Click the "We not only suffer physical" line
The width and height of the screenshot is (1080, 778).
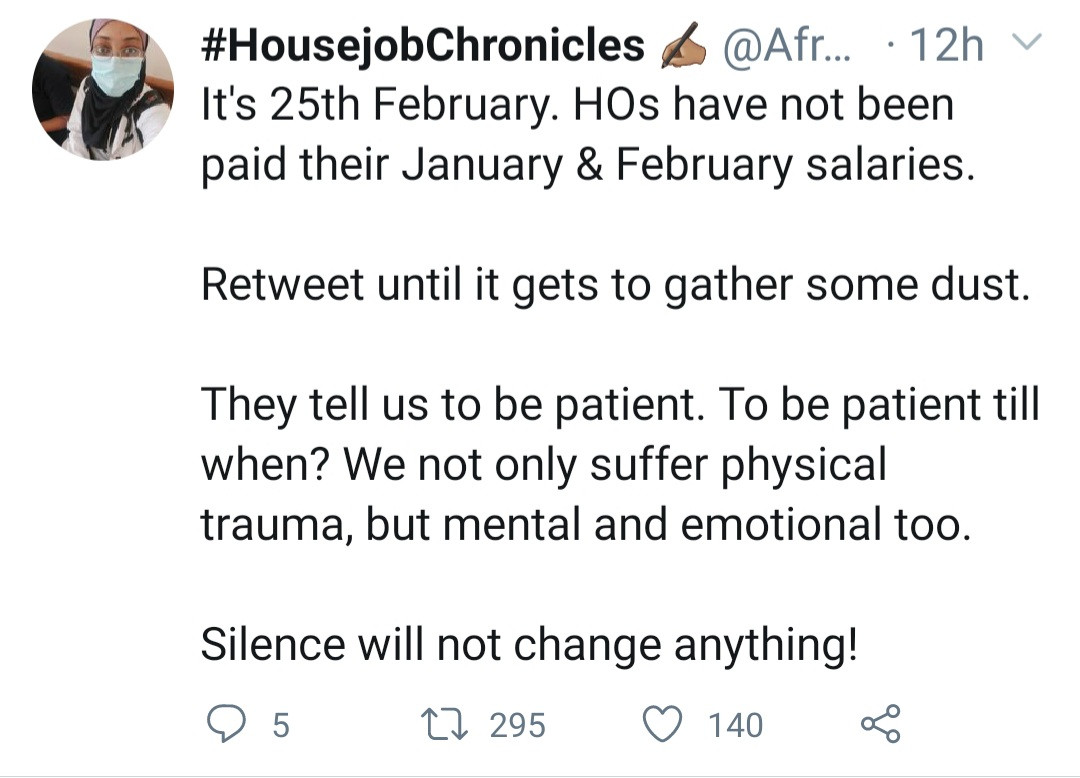coord(544,465)
